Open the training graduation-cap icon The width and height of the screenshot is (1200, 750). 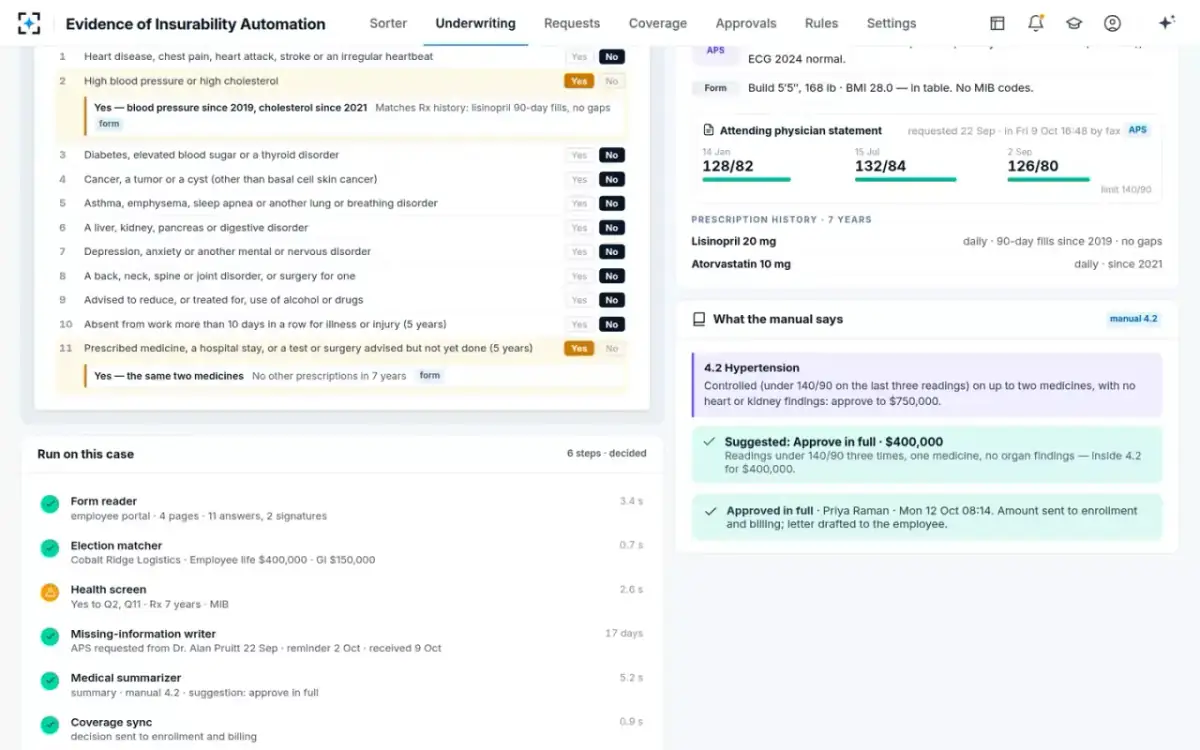click(x=1074, y=23)
